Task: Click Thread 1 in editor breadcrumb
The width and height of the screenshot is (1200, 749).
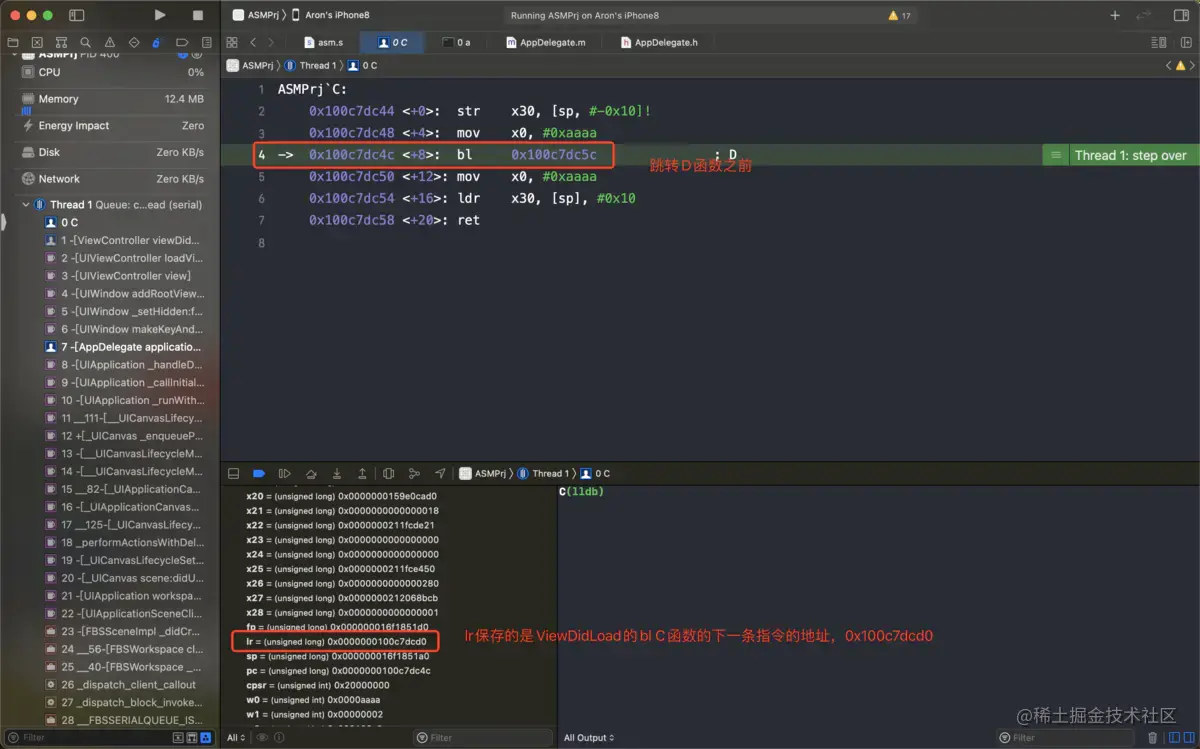Action: 309,65
